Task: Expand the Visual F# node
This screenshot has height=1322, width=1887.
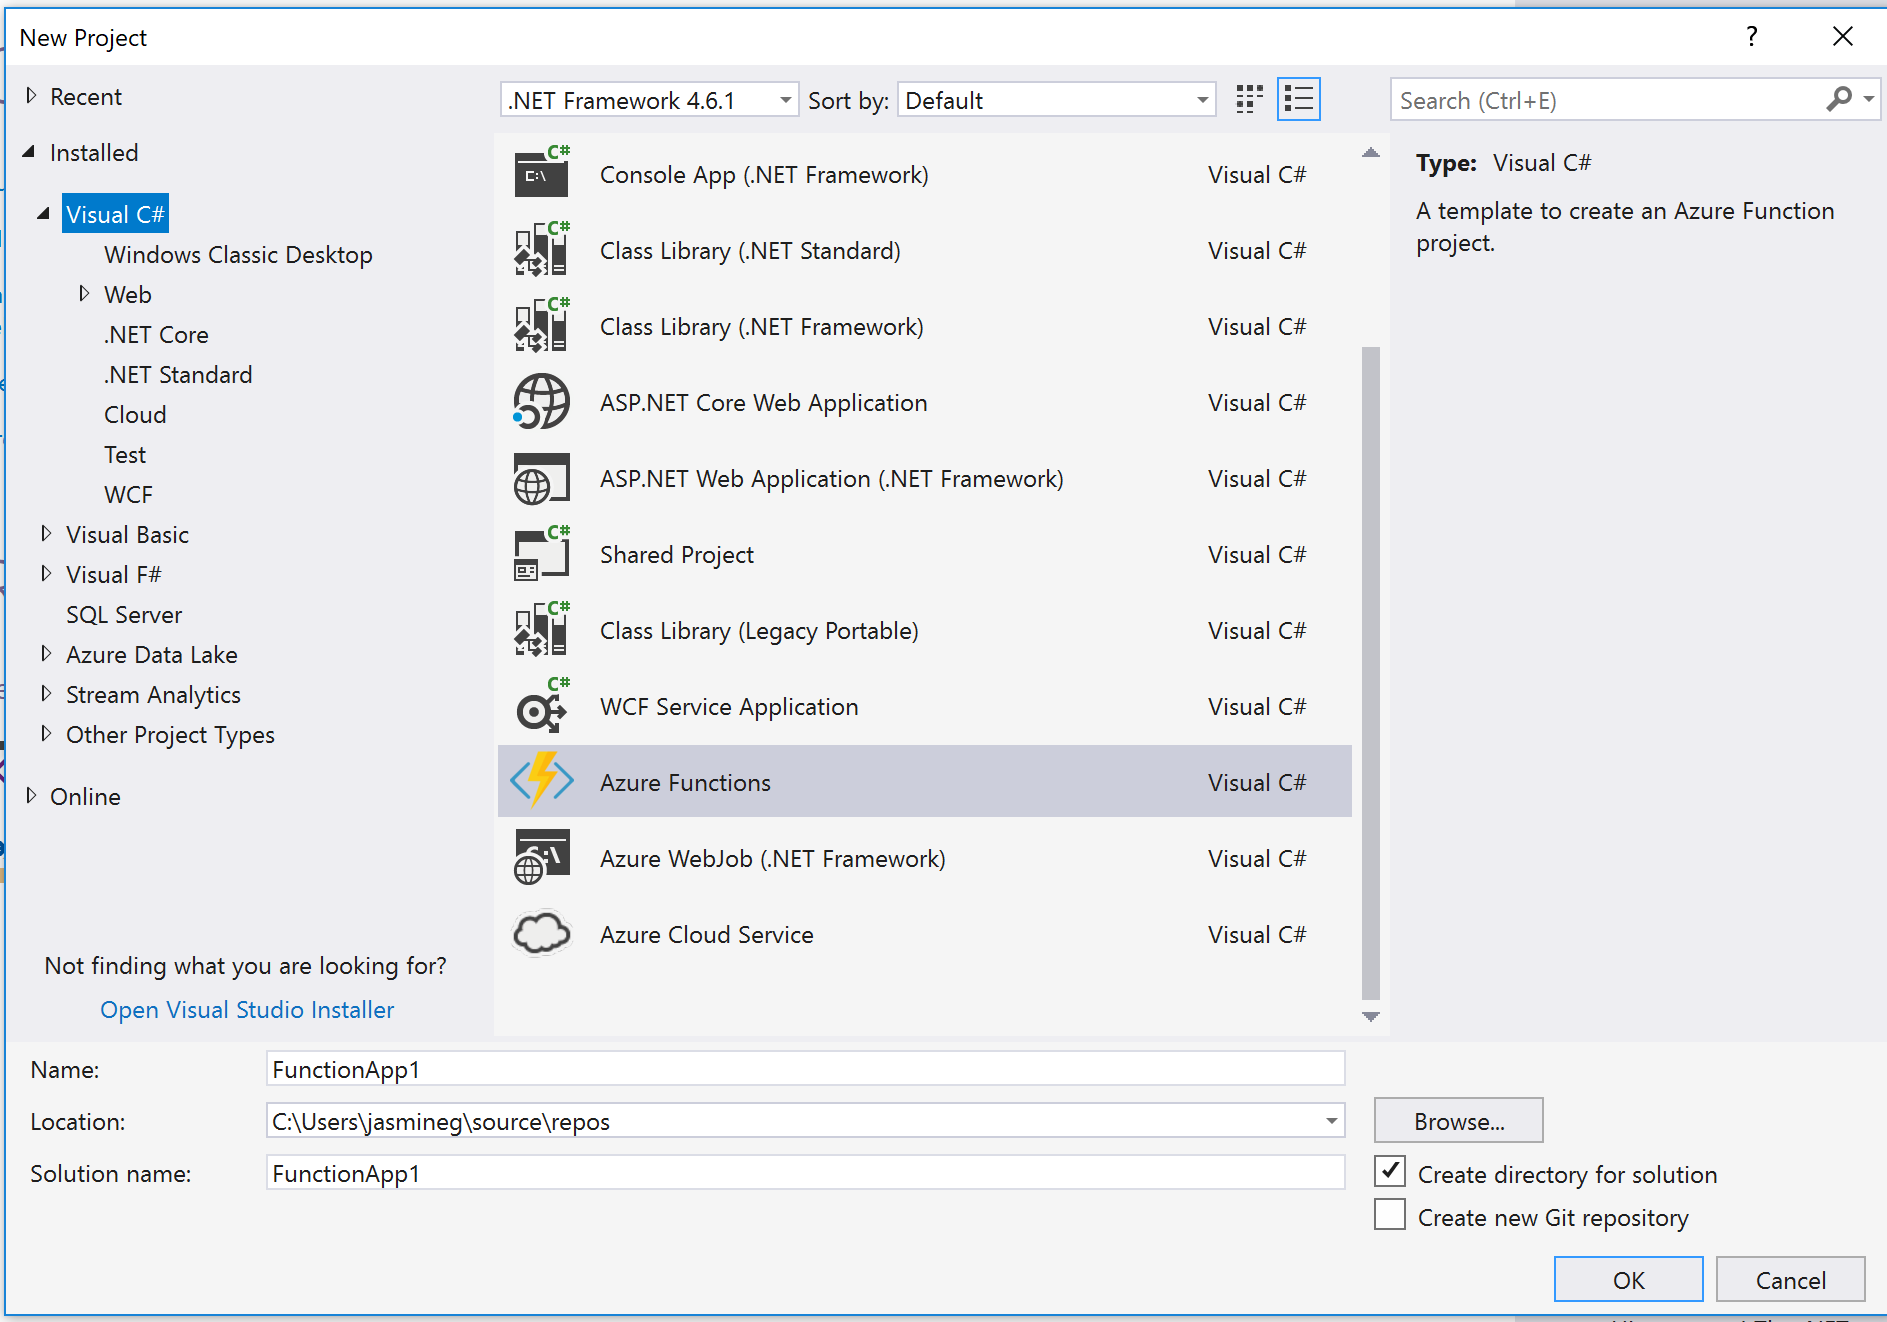Action: click(x=46, y=573)
